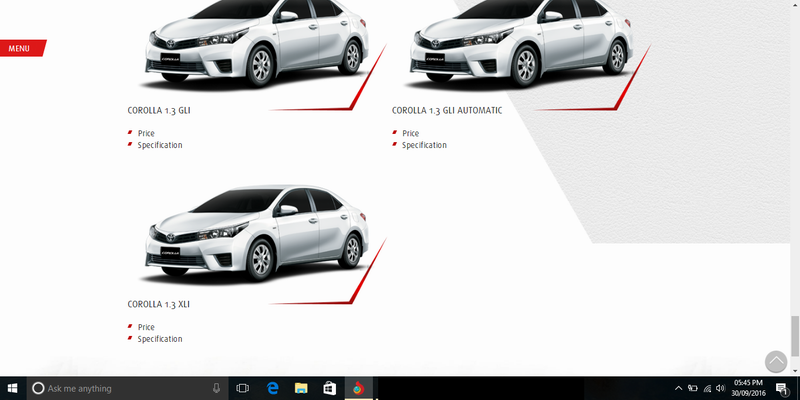Open Price link under Corolla 1.3 XLI
Viewport: 800px width, 400px height.
(x=146, y=327)
